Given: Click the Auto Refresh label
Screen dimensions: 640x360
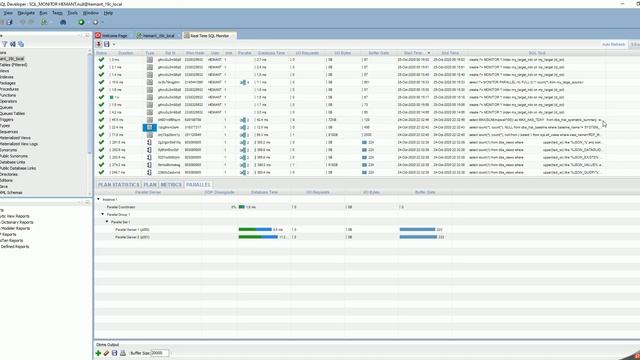Looking at the screenshot, I should click(x=613, y=44).
